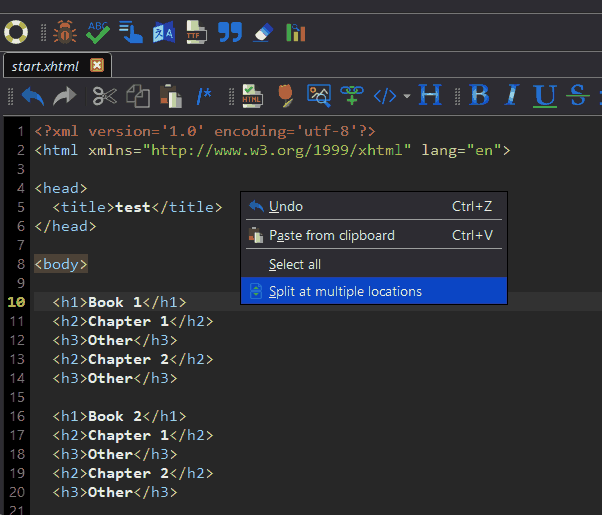Screen dimensions: 602x515
Task: Click the lifebuoy help icon
Action: [x=16, y=32]
